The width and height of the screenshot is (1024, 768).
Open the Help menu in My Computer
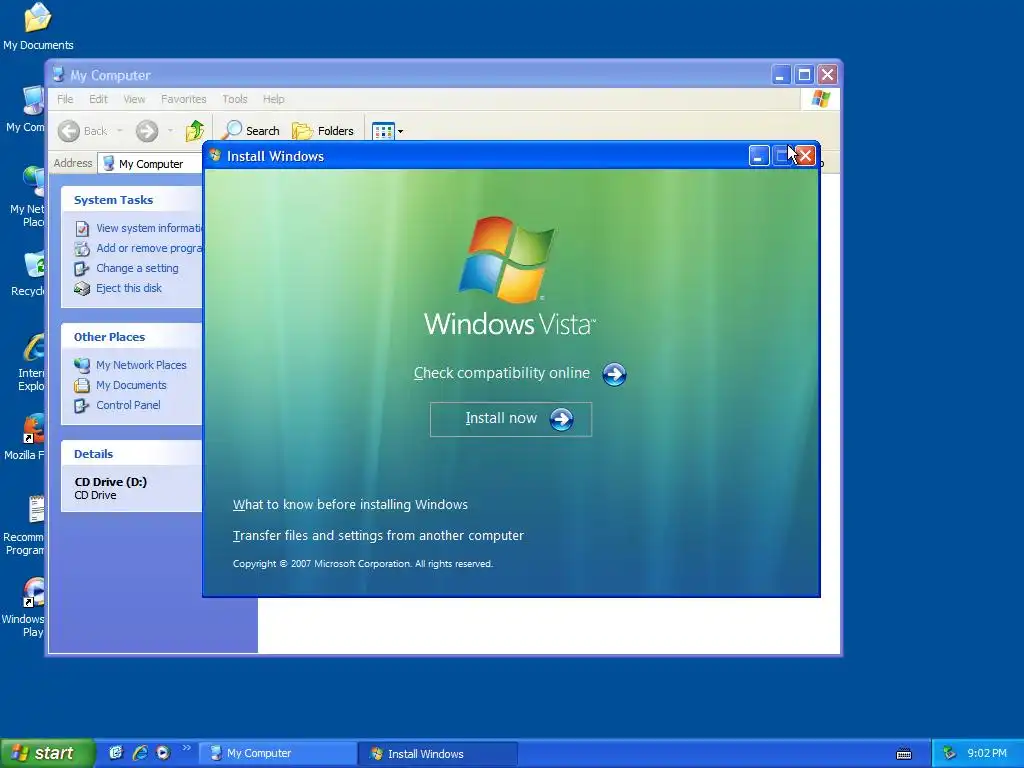(x=274, y=99)
